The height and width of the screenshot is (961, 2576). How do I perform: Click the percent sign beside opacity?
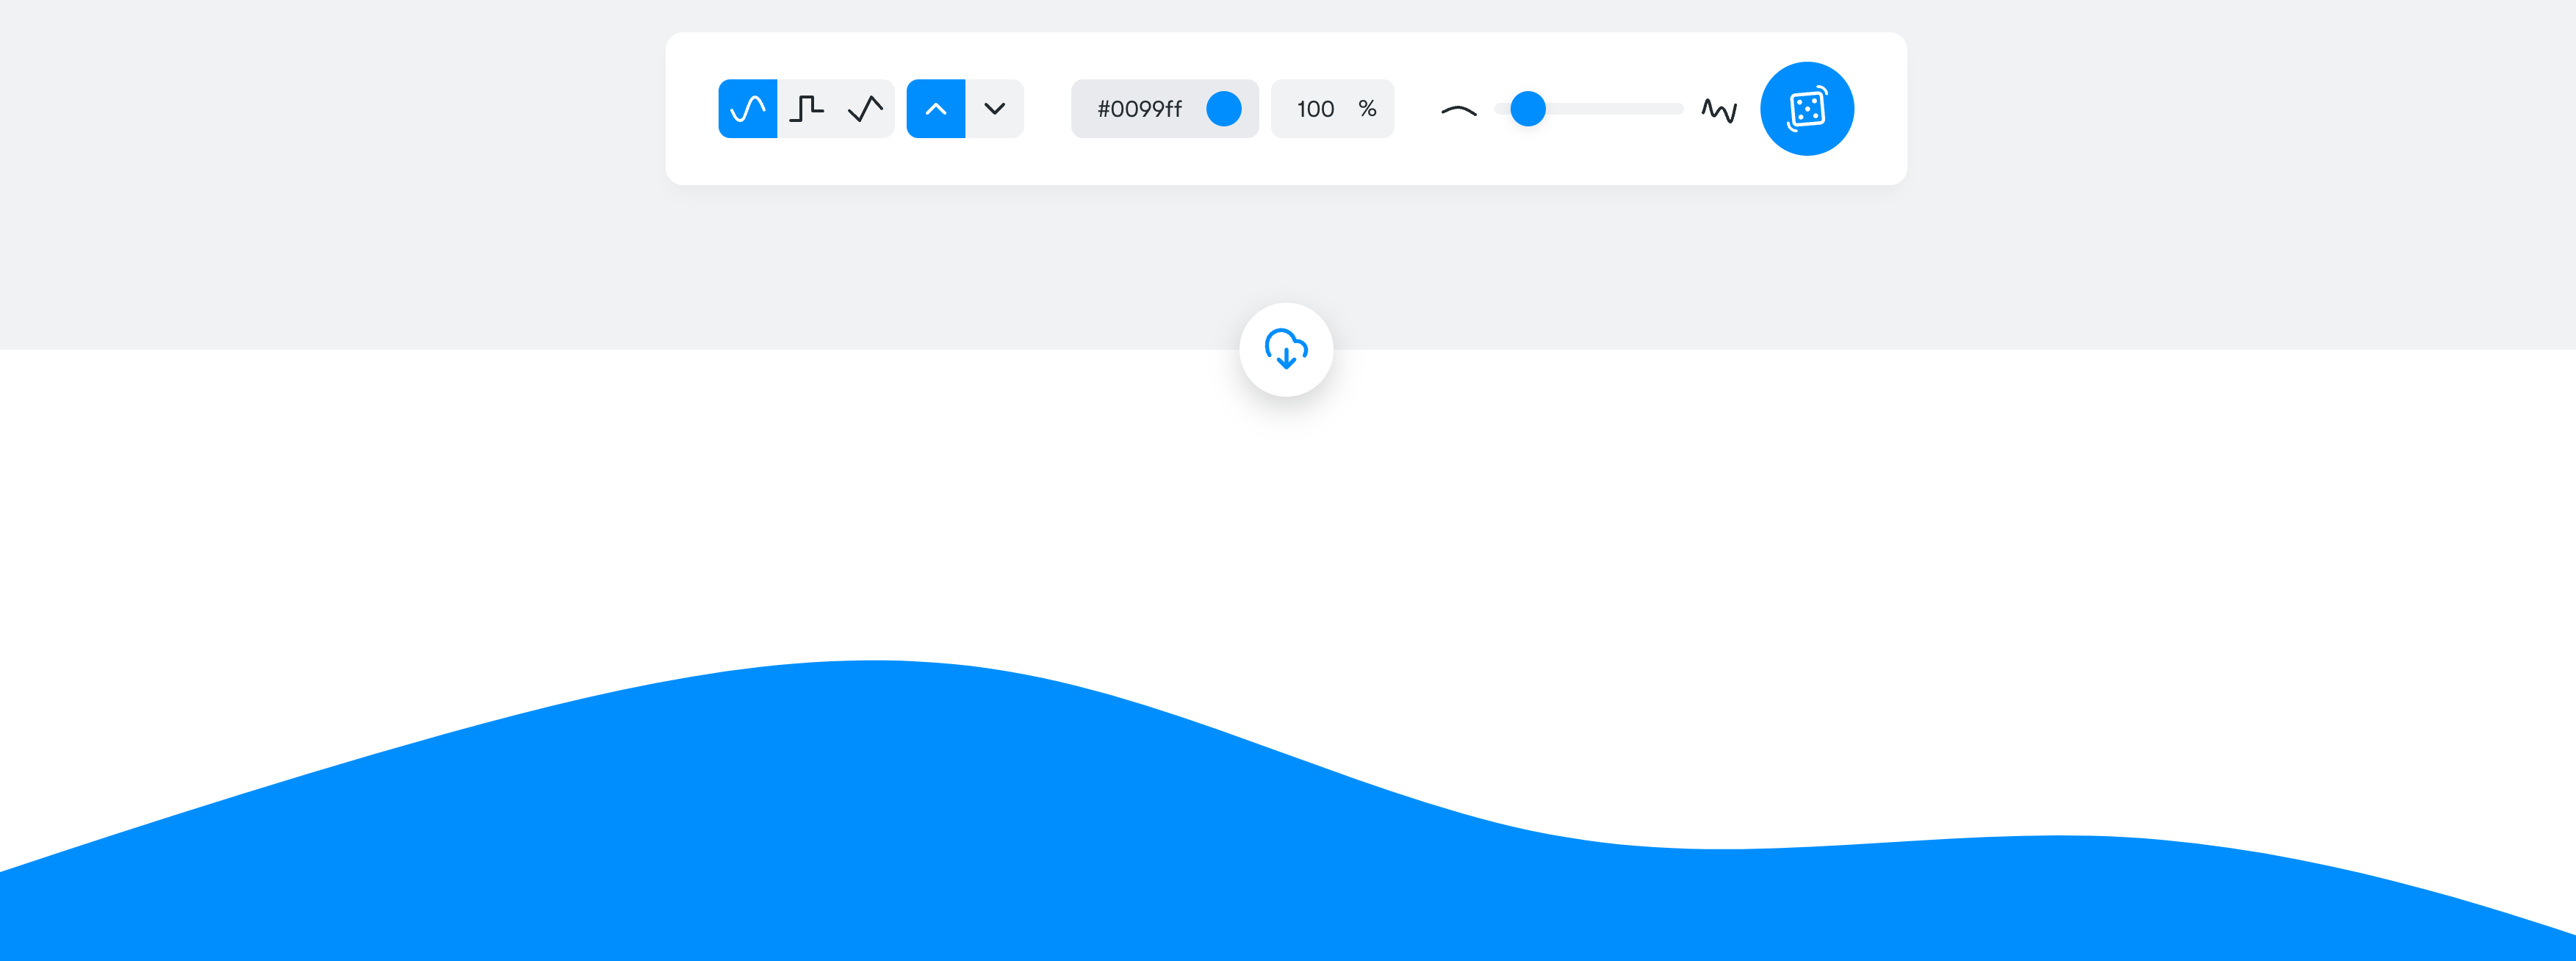(1367, 108)
